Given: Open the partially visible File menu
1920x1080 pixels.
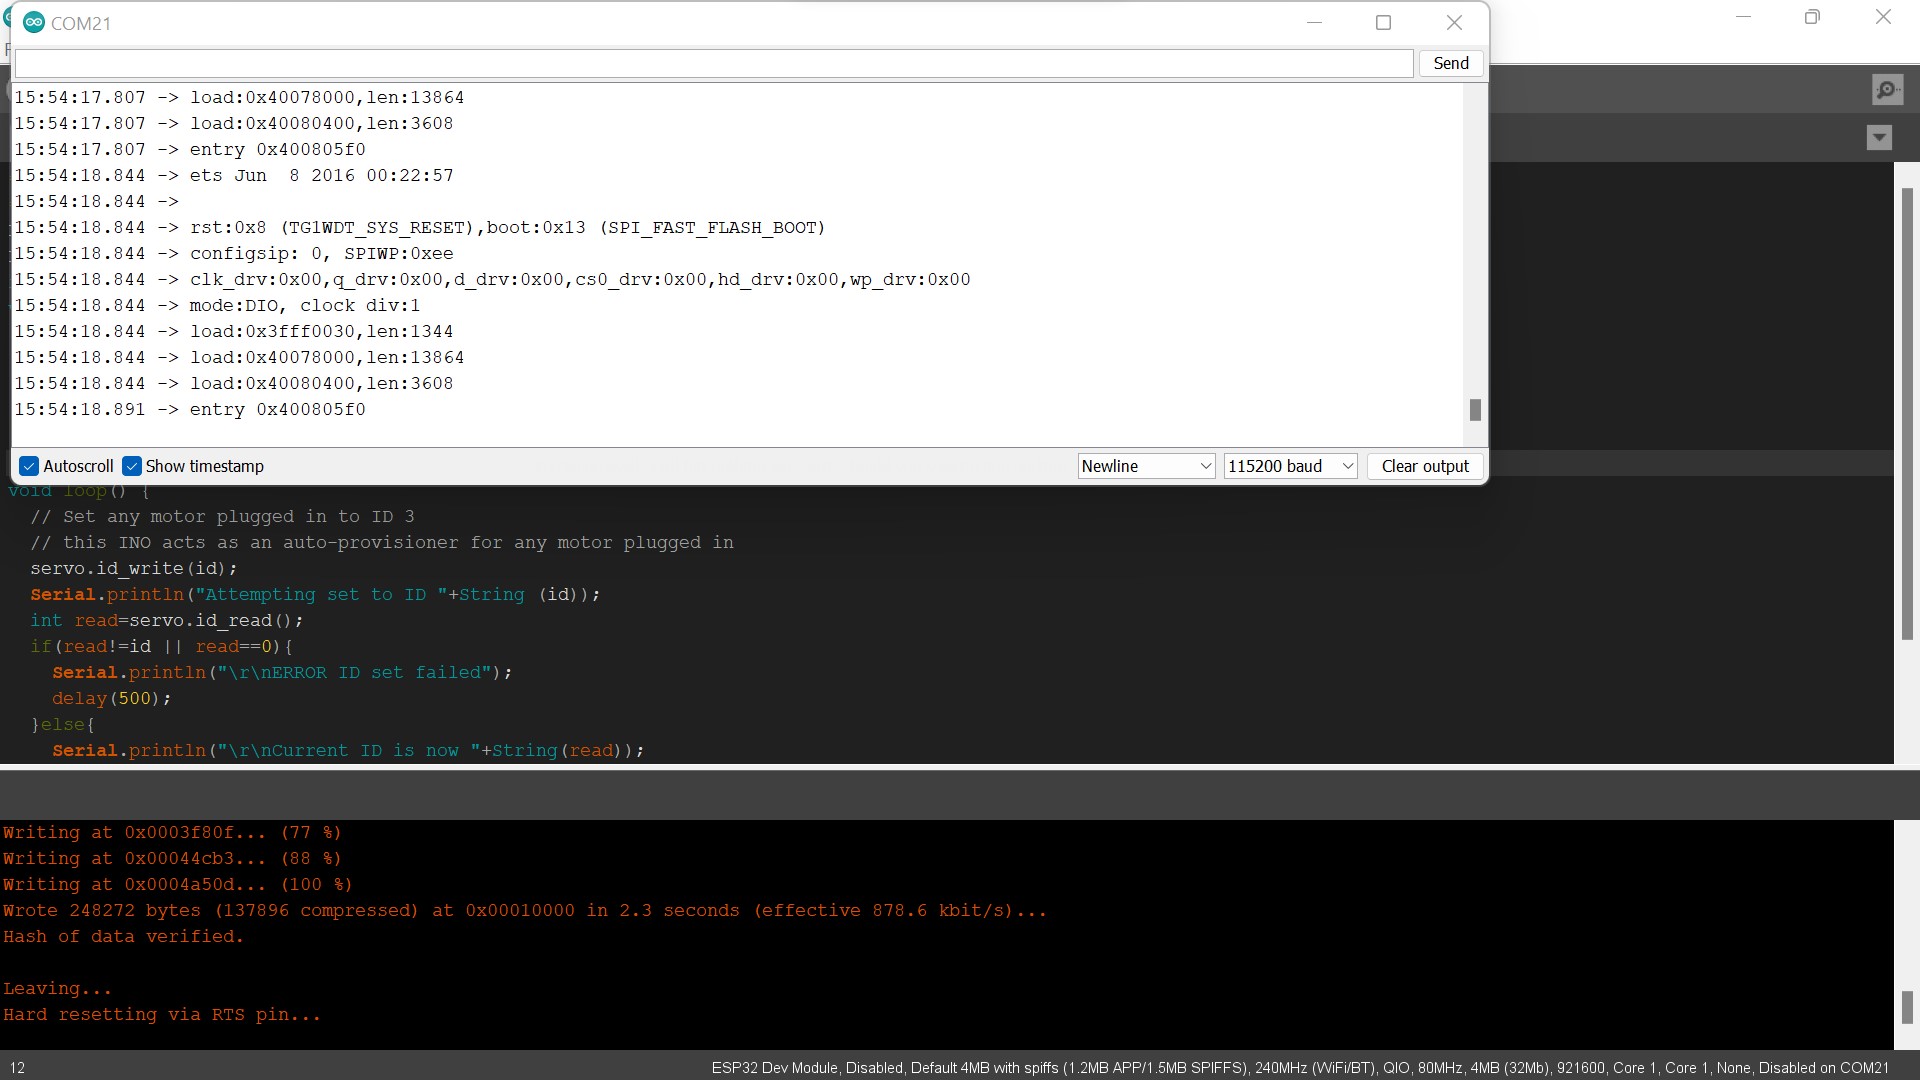Looking at the screenshot, I should coord(6,47).
